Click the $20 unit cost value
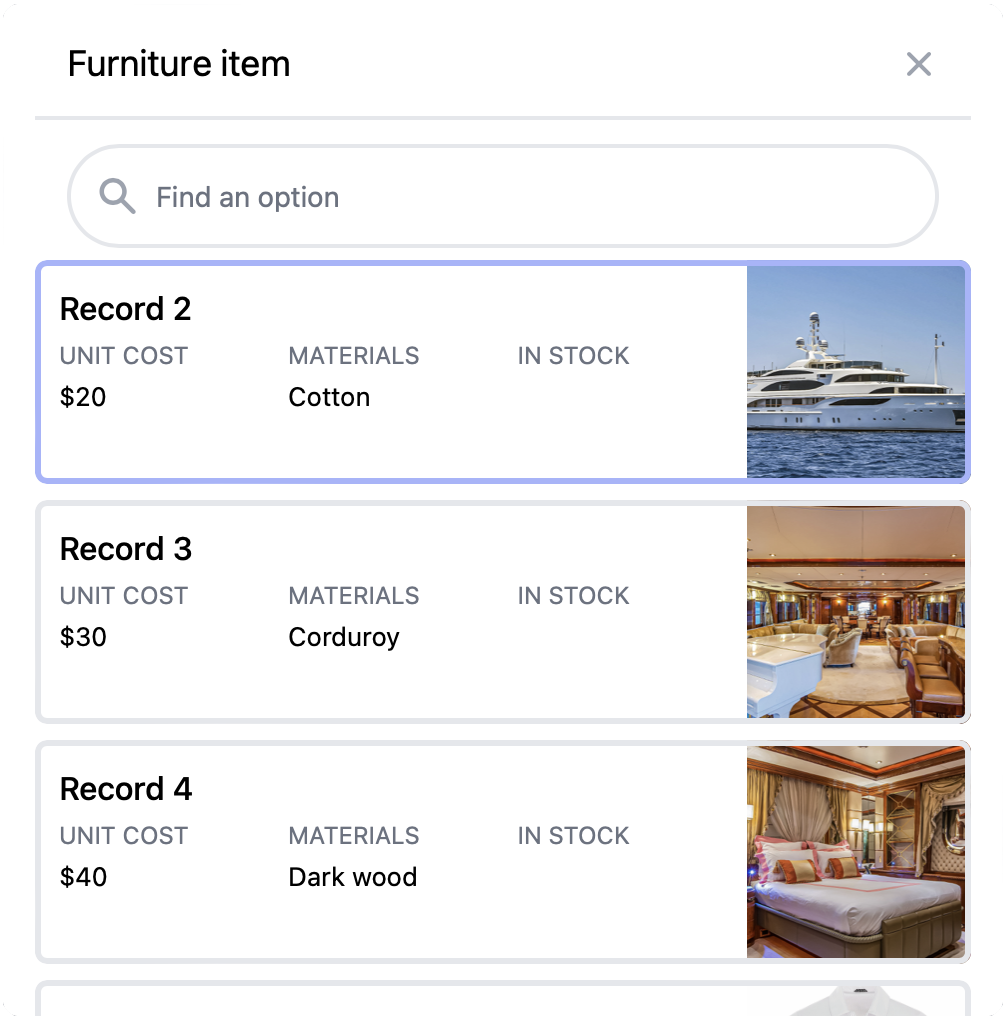1006x1022 pixels. 83,397
